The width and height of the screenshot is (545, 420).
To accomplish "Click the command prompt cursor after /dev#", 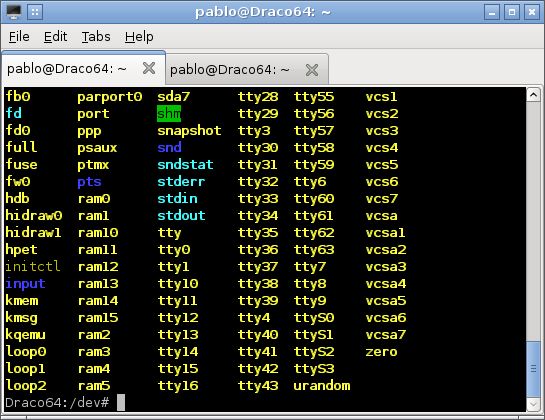I will (x=121, y=402).
